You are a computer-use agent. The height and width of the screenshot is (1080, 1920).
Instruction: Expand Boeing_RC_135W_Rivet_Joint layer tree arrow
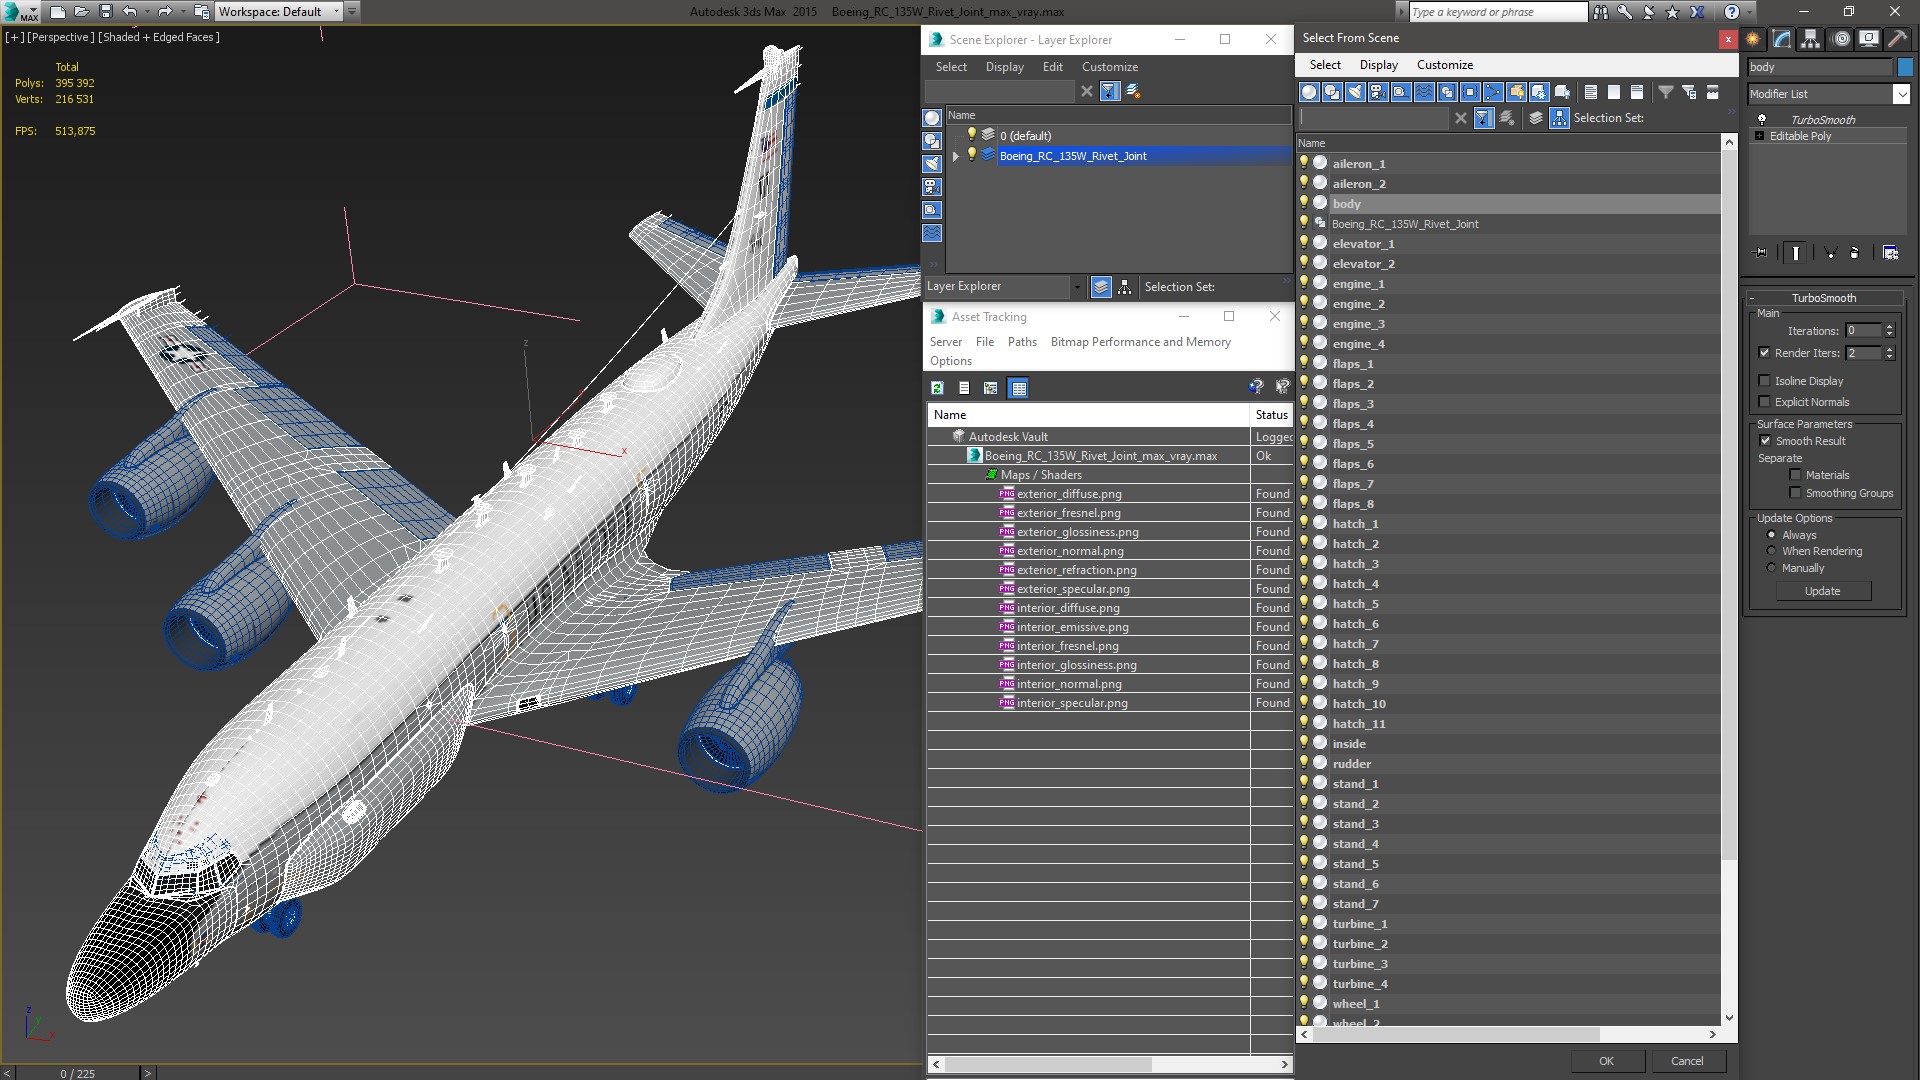pyautogui.click(x=956, y=156)
